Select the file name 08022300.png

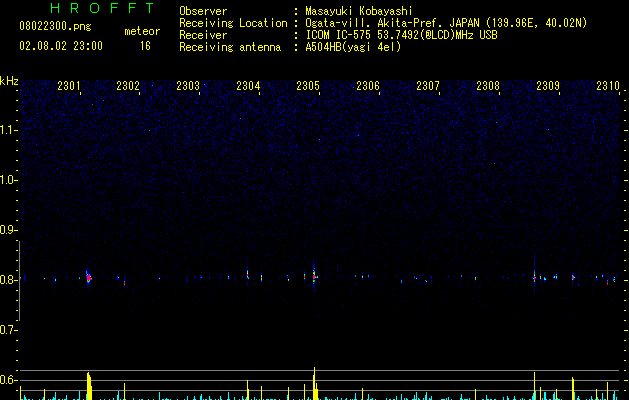(x=55, y=27)
